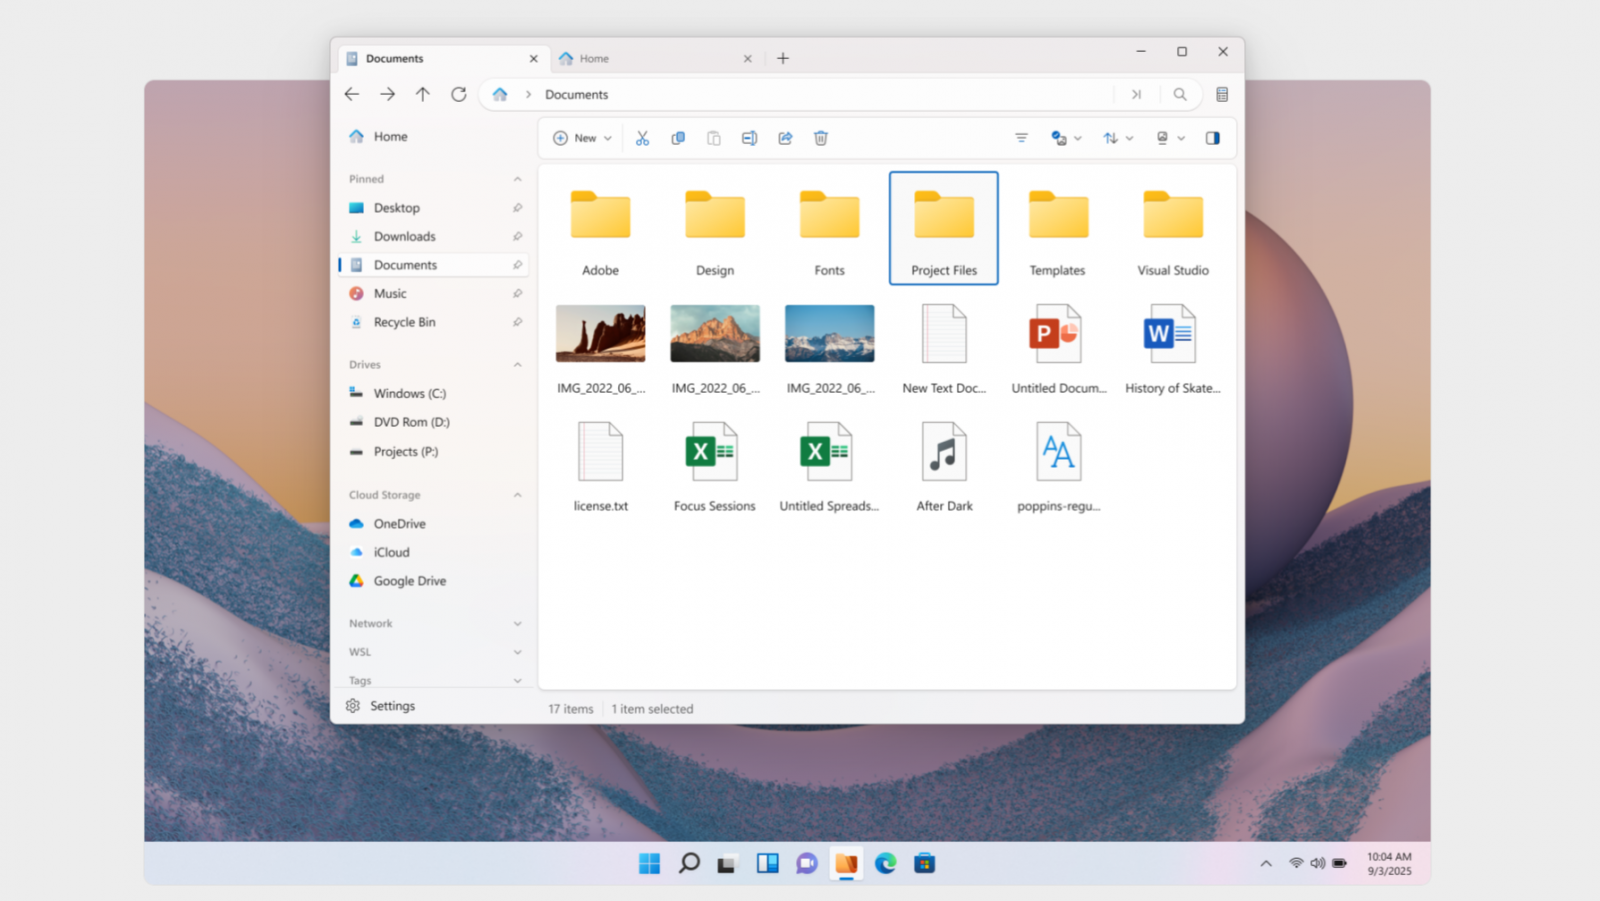The image size is (1600, 901).
Task: Open a new tab with the plus button
Action: pyautogui.click(x=783, y=58)
